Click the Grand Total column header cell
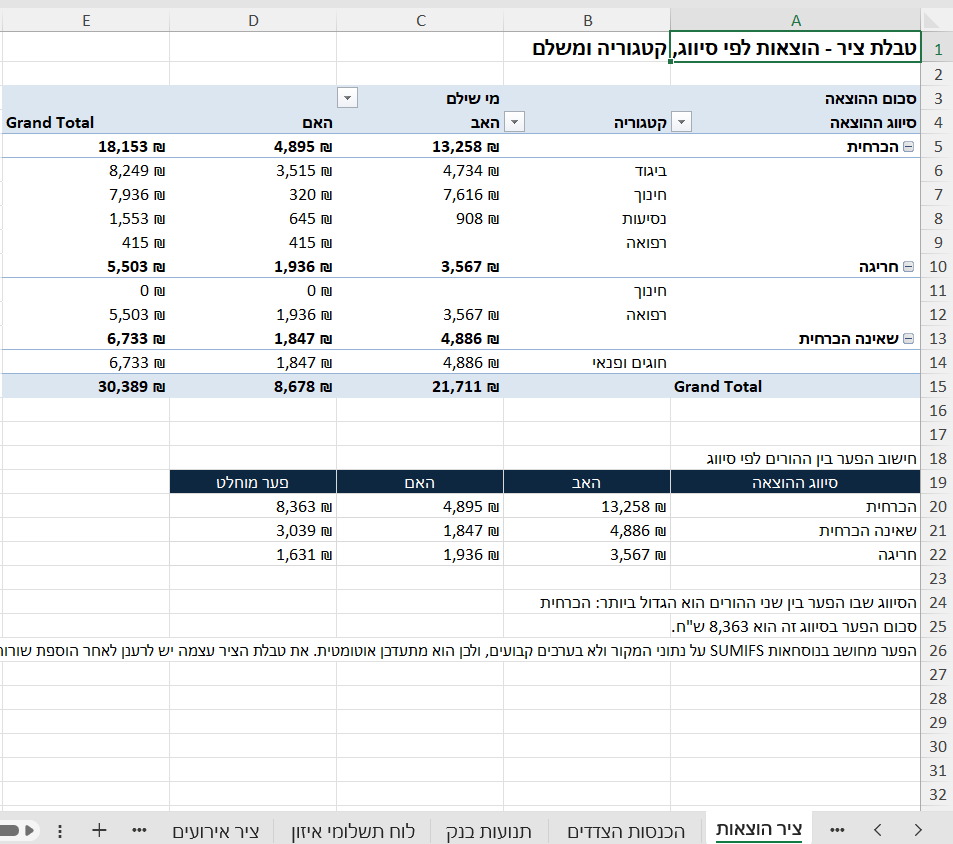The height and width of the screenshot is (844, 953). tap(86, 122)
